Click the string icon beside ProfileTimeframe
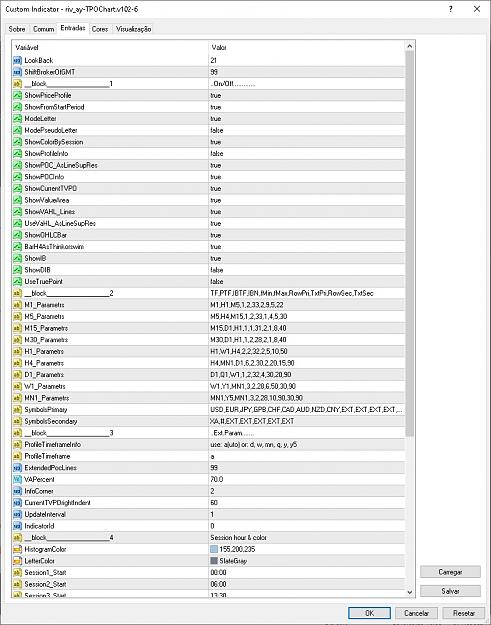491x625 pixels. (17, 456)
